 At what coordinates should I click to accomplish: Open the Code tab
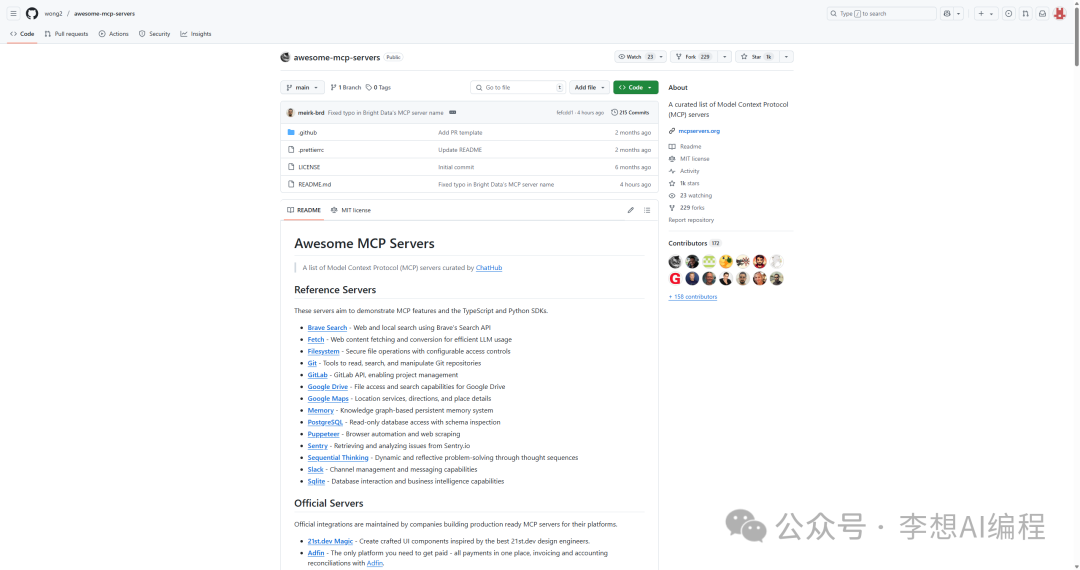[x=22, y=34]
